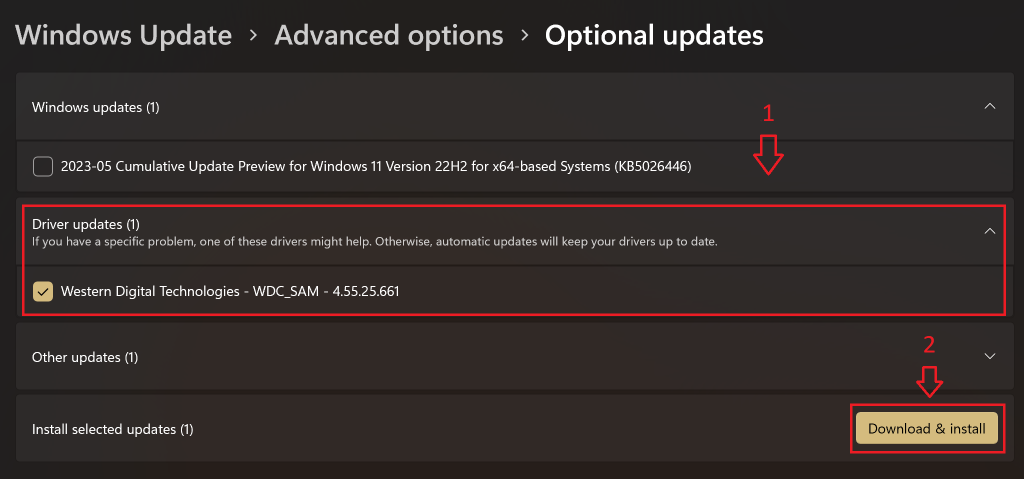Click the Install selected updates (1) label
The image size is (1024, 479).
tap(112, 429)
